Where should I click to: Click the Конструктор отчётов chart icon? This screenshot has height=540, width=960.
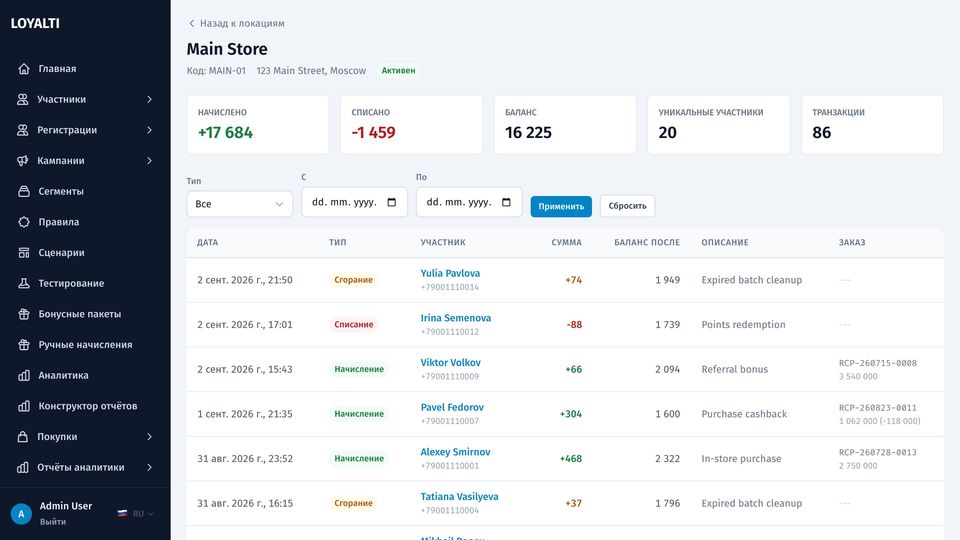point(24,406)
